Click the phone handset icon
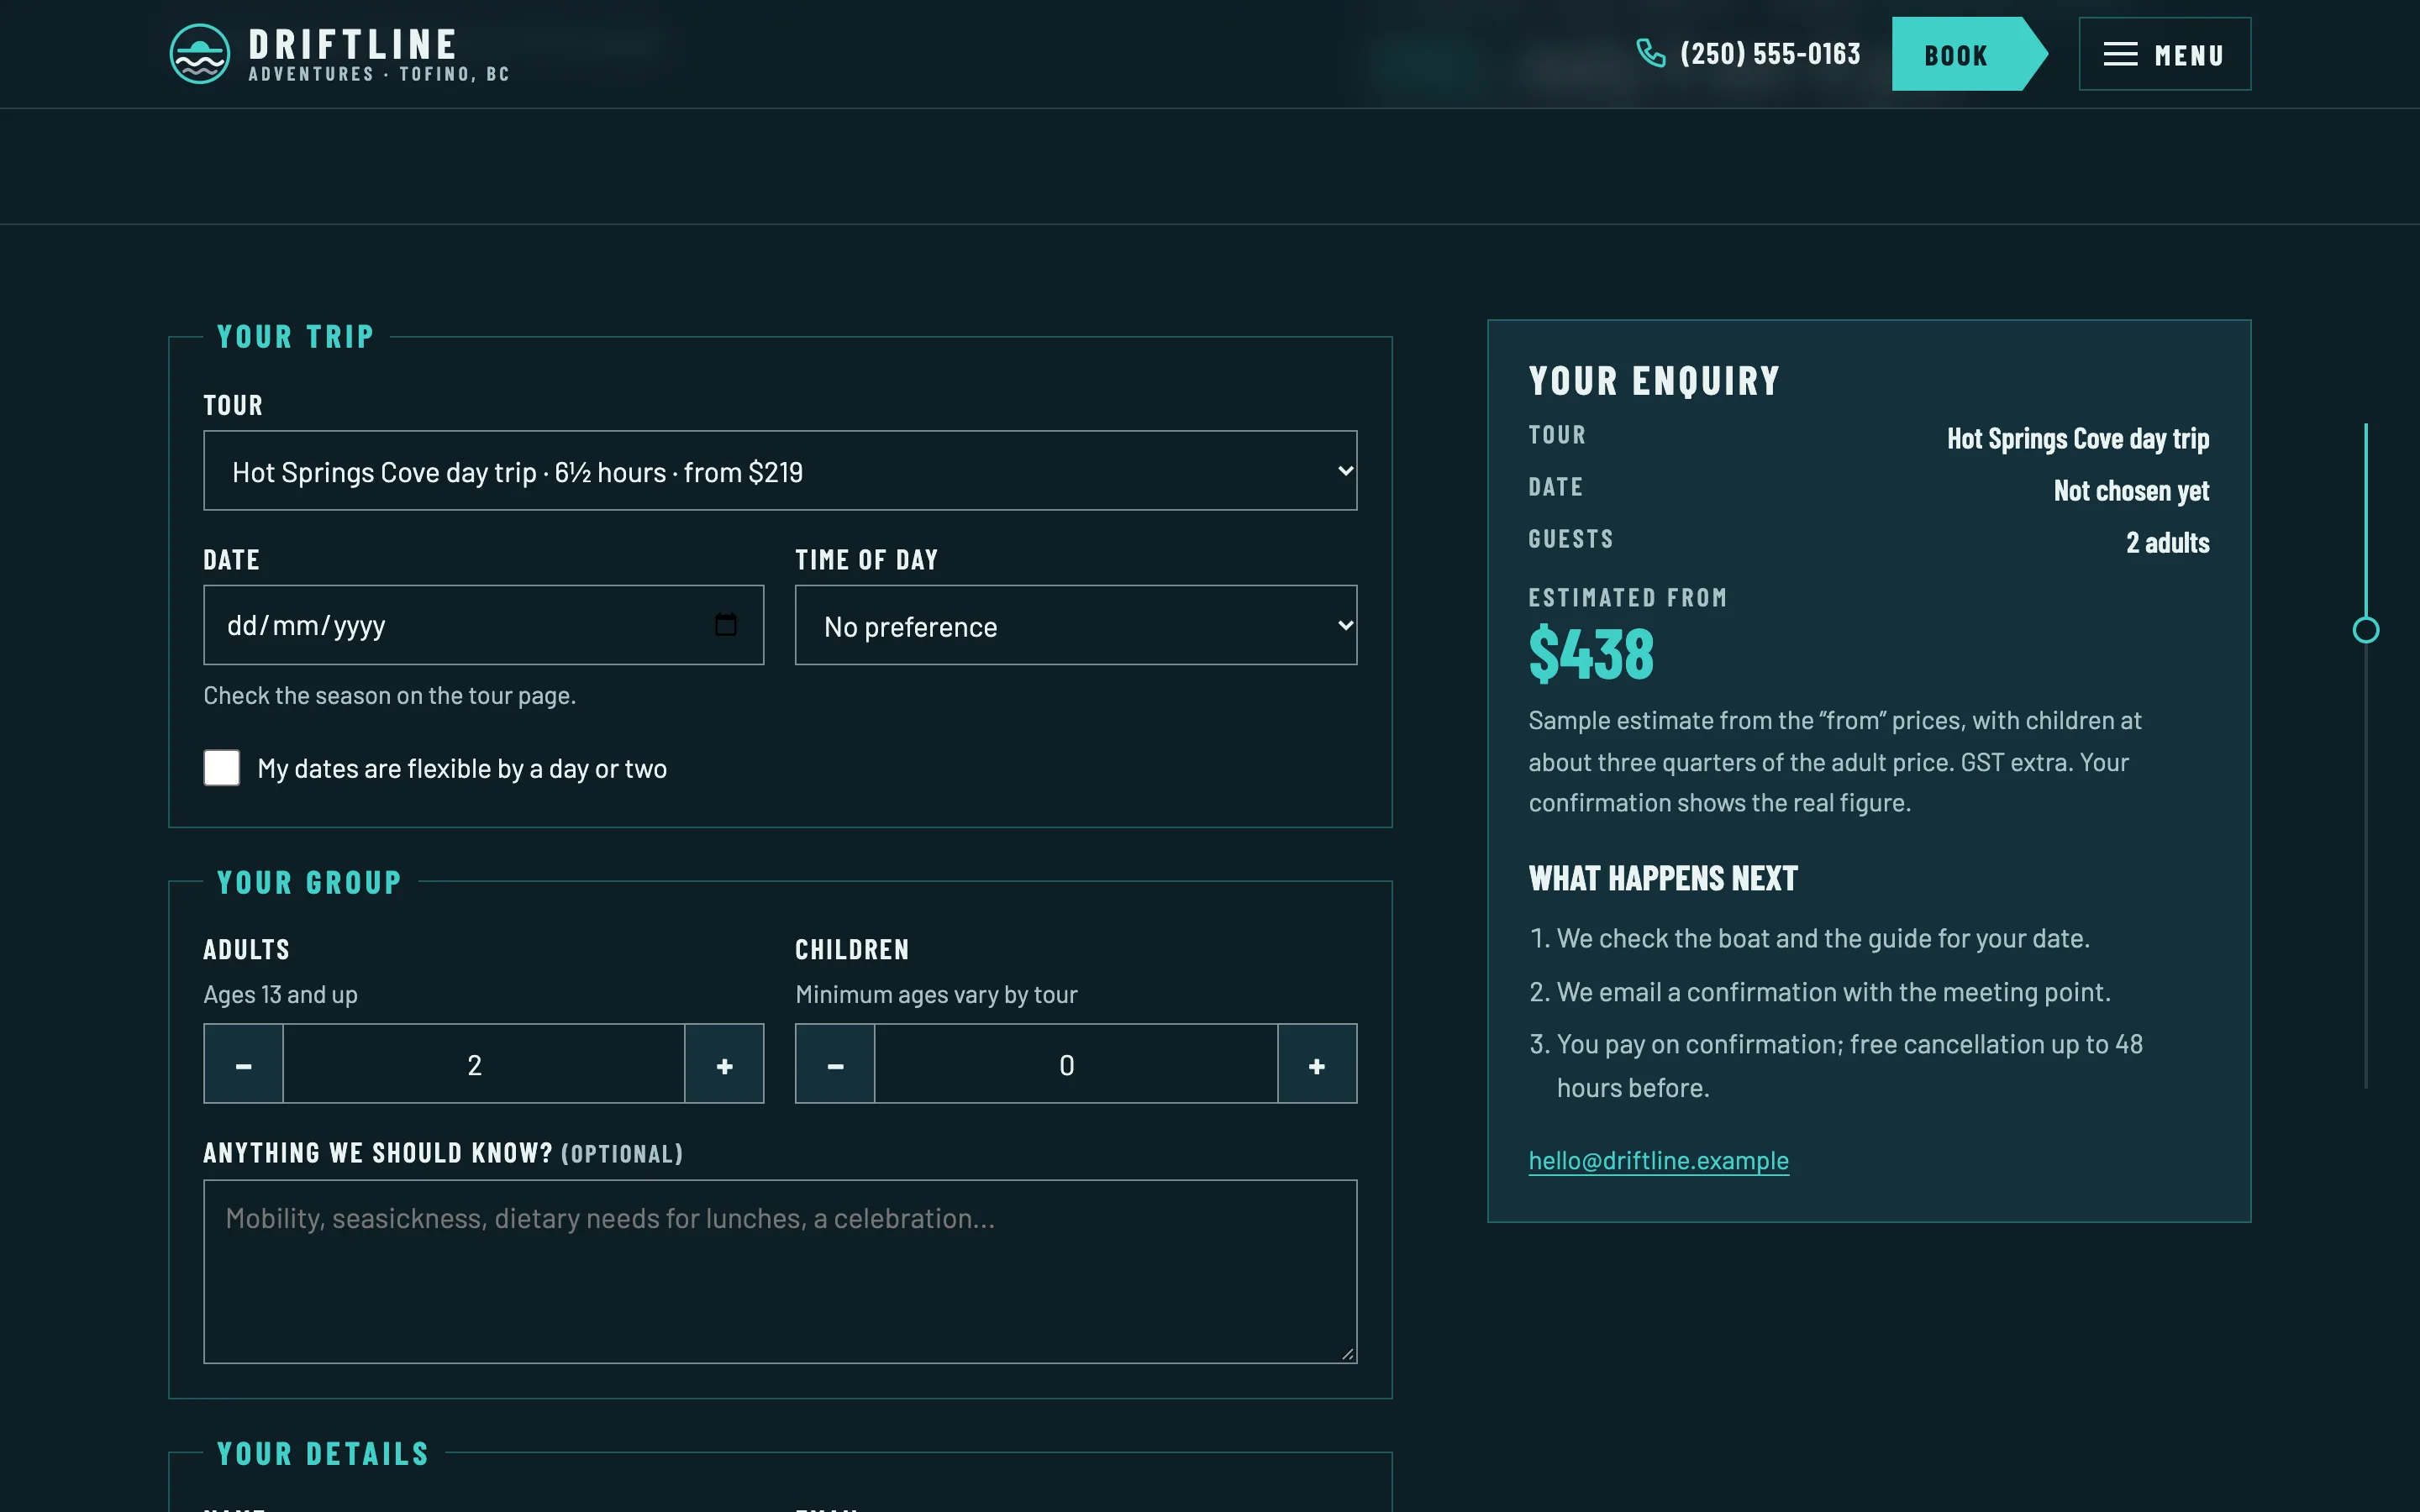The image size is (2420, 1512). (x=1650, y=53)
